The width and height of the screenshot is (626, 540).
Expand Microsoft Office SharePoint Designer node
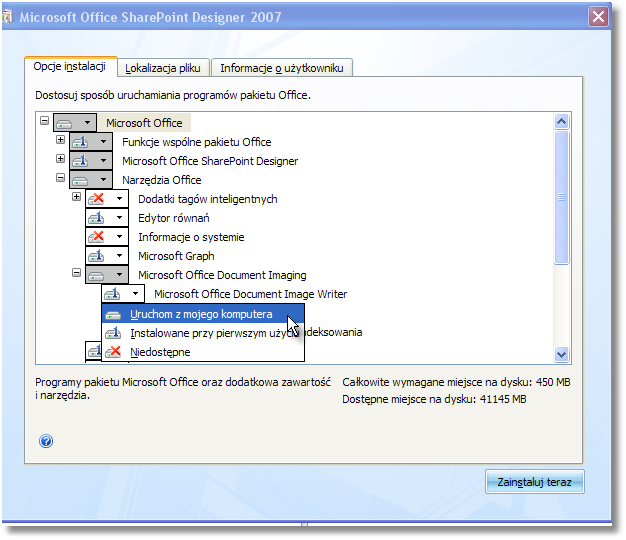pos(60,158)
